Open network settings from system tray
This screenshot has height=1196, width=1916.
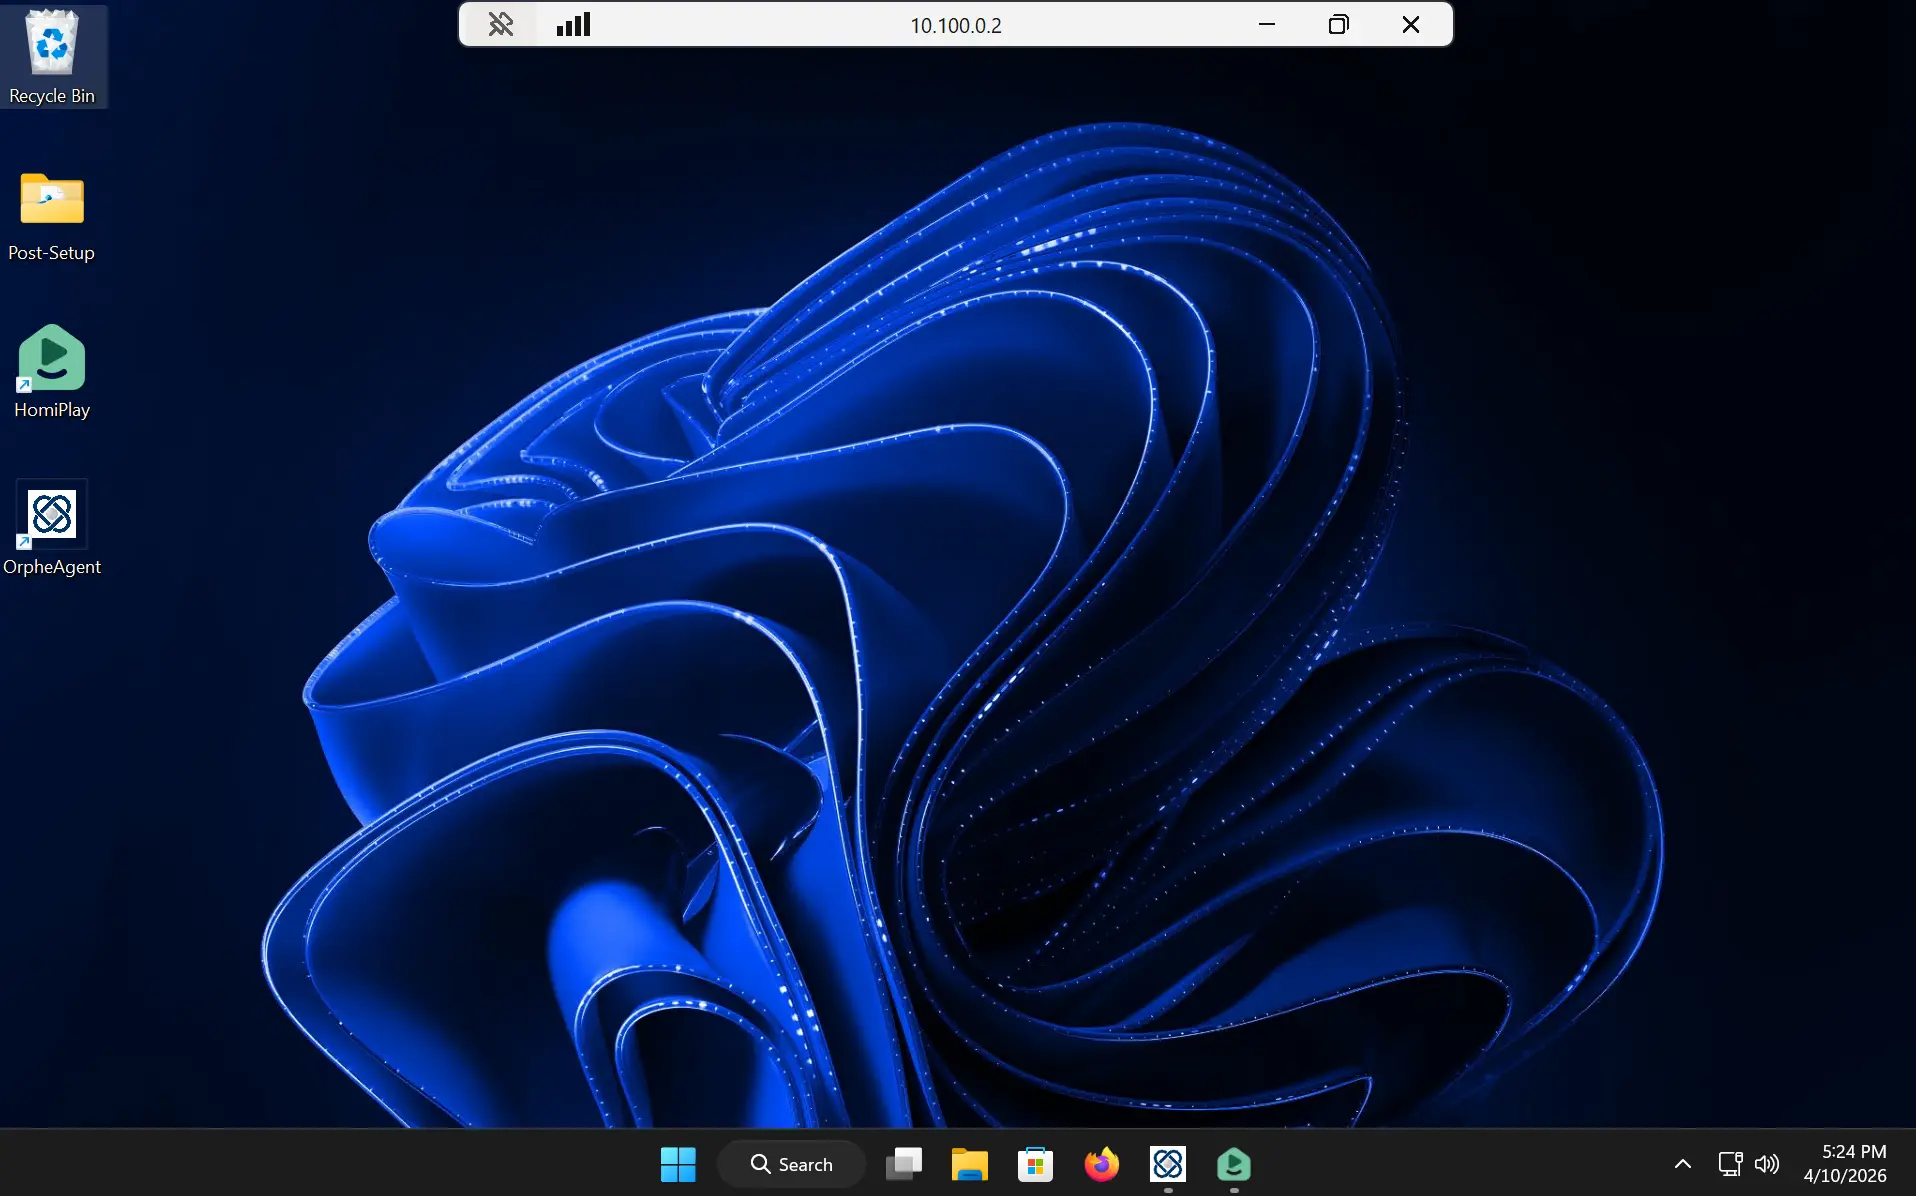tap(1730, 1164)
